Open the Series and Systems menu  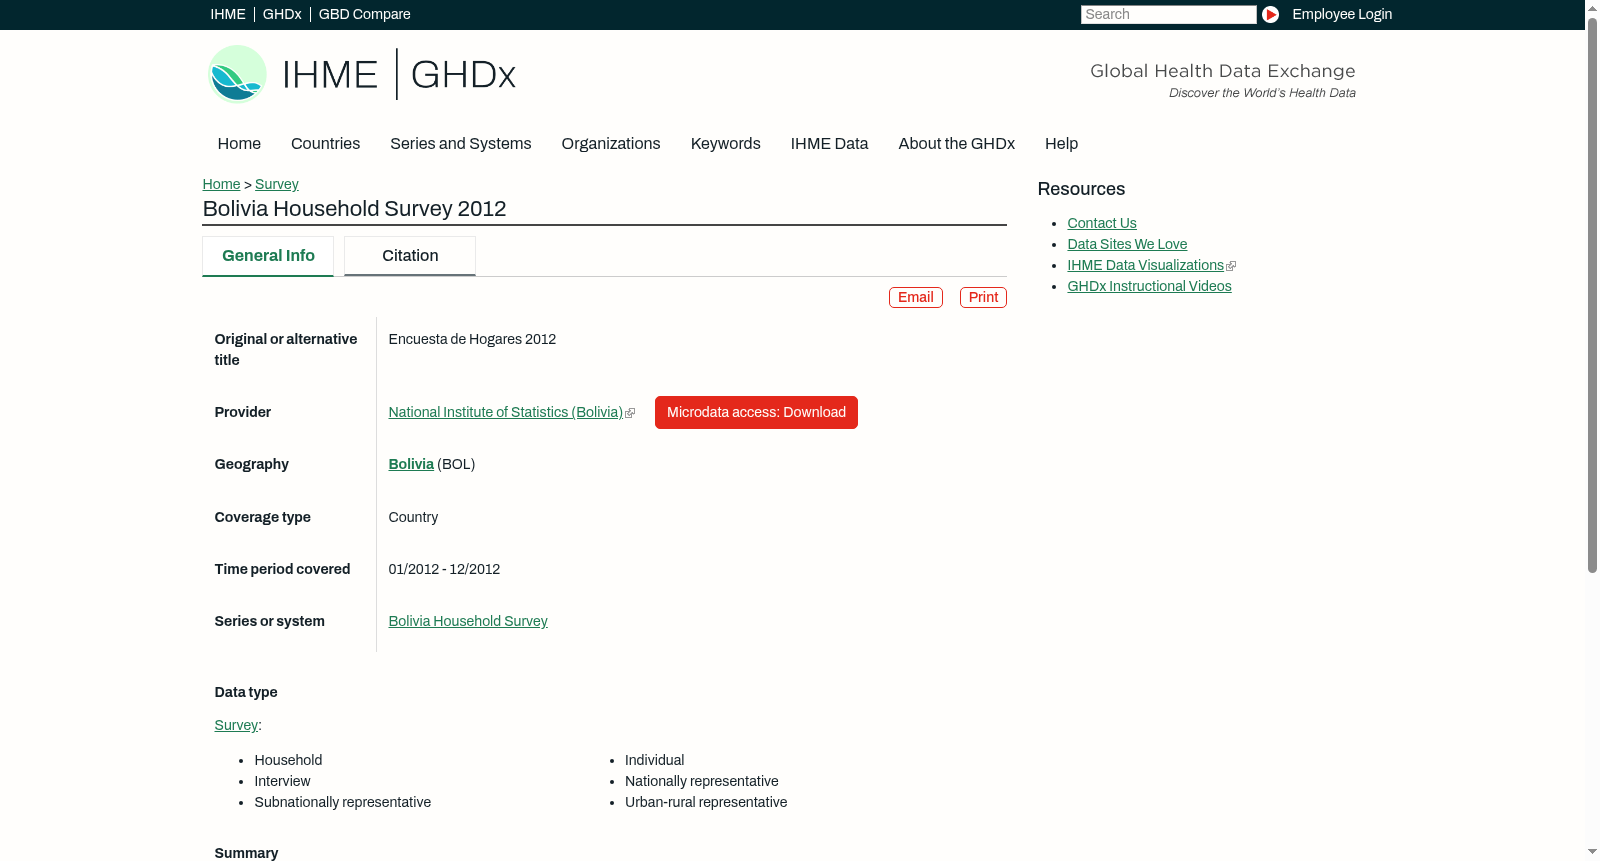click(461, 144)
